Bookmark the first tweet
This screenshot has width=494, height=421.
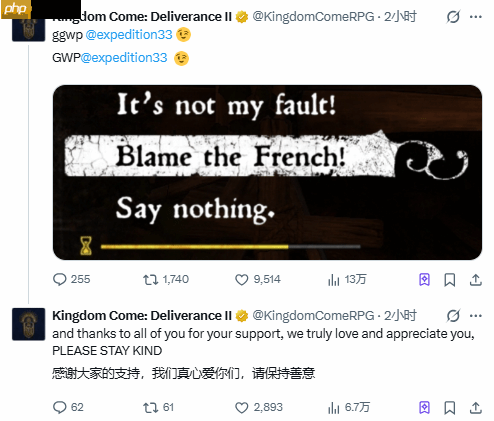[x=450, y=280]
